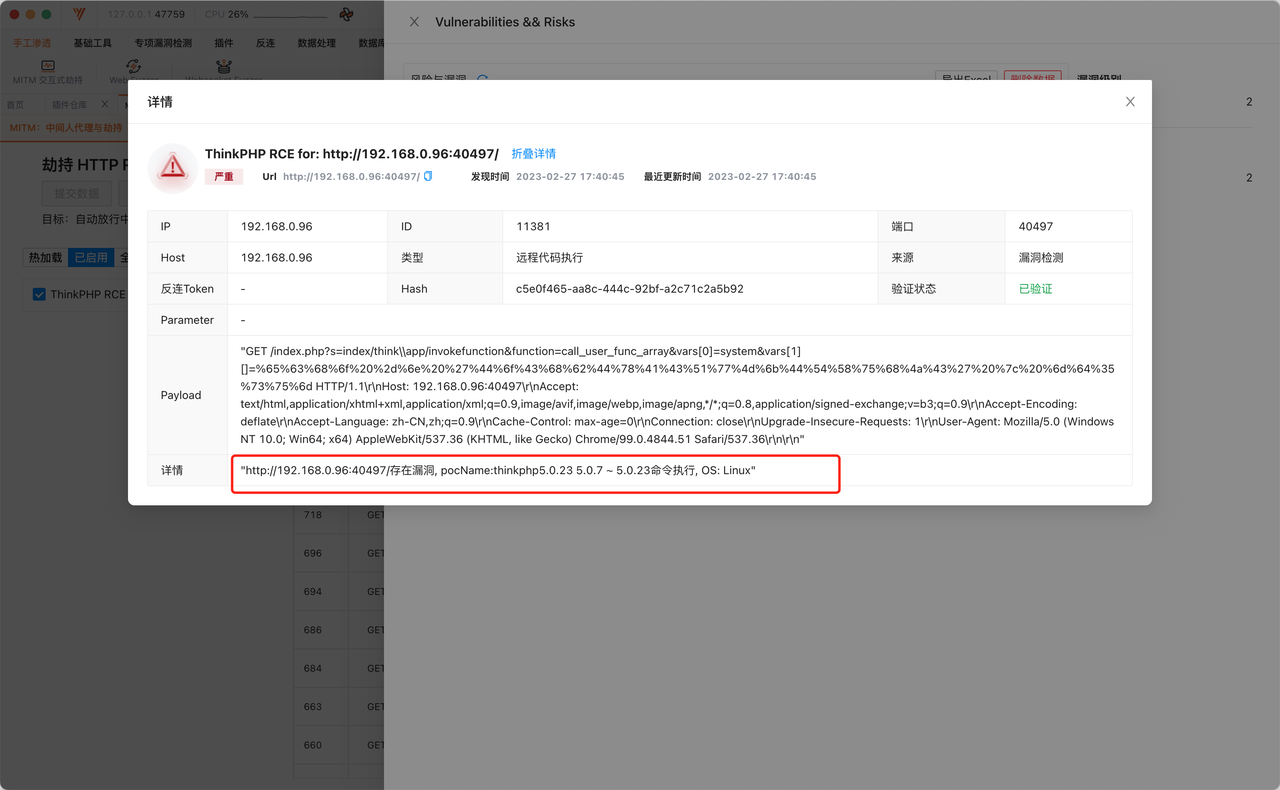Click the ThinkPHP RCE for title heading
This screenshot has width=1280, height=790.
click(x=352, y=154)
